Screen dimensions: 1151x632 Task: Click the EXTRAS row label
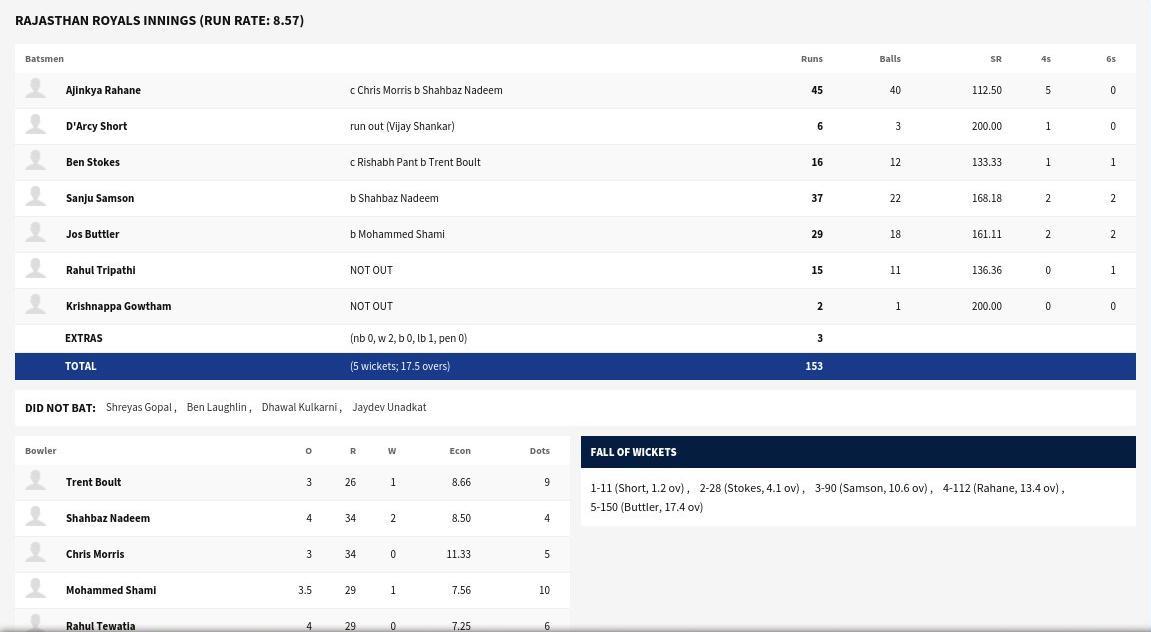click(x=84, y=338)
